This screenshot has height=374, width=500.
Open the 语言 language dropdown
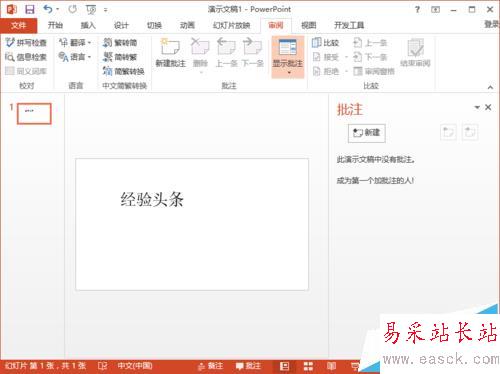(x=75, y=57)
